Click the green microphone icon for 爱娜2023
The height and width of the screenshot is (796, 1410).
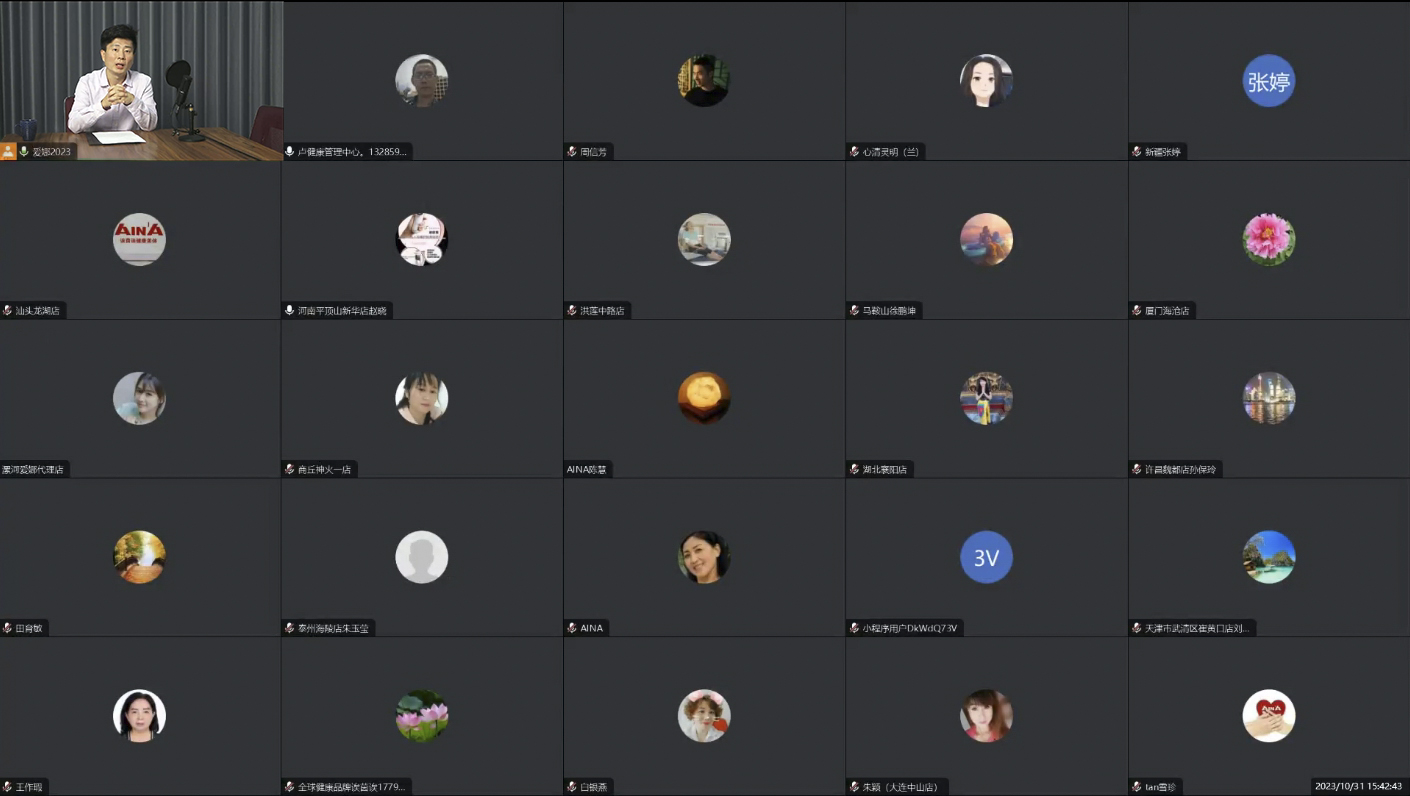click(x=24, y=151)
